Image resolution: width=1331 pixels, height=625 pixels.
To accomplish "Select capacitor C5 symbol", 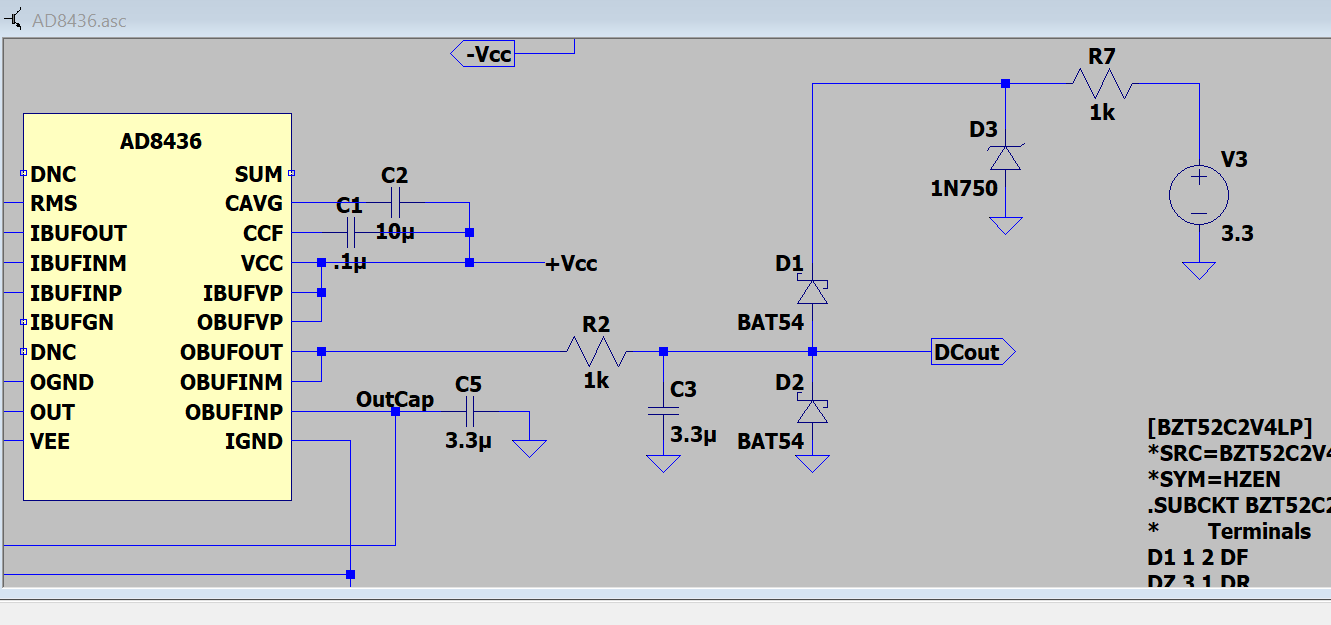I will [x=469, y=412].
